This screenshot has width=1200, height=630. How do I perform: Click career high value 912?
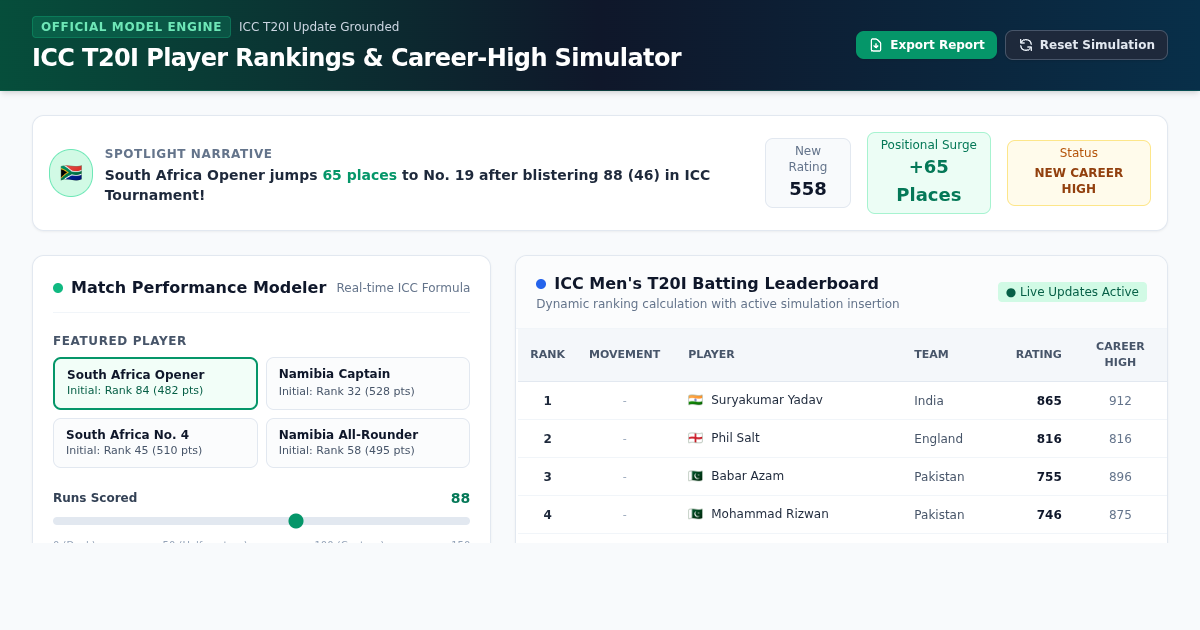point(1120,401)
